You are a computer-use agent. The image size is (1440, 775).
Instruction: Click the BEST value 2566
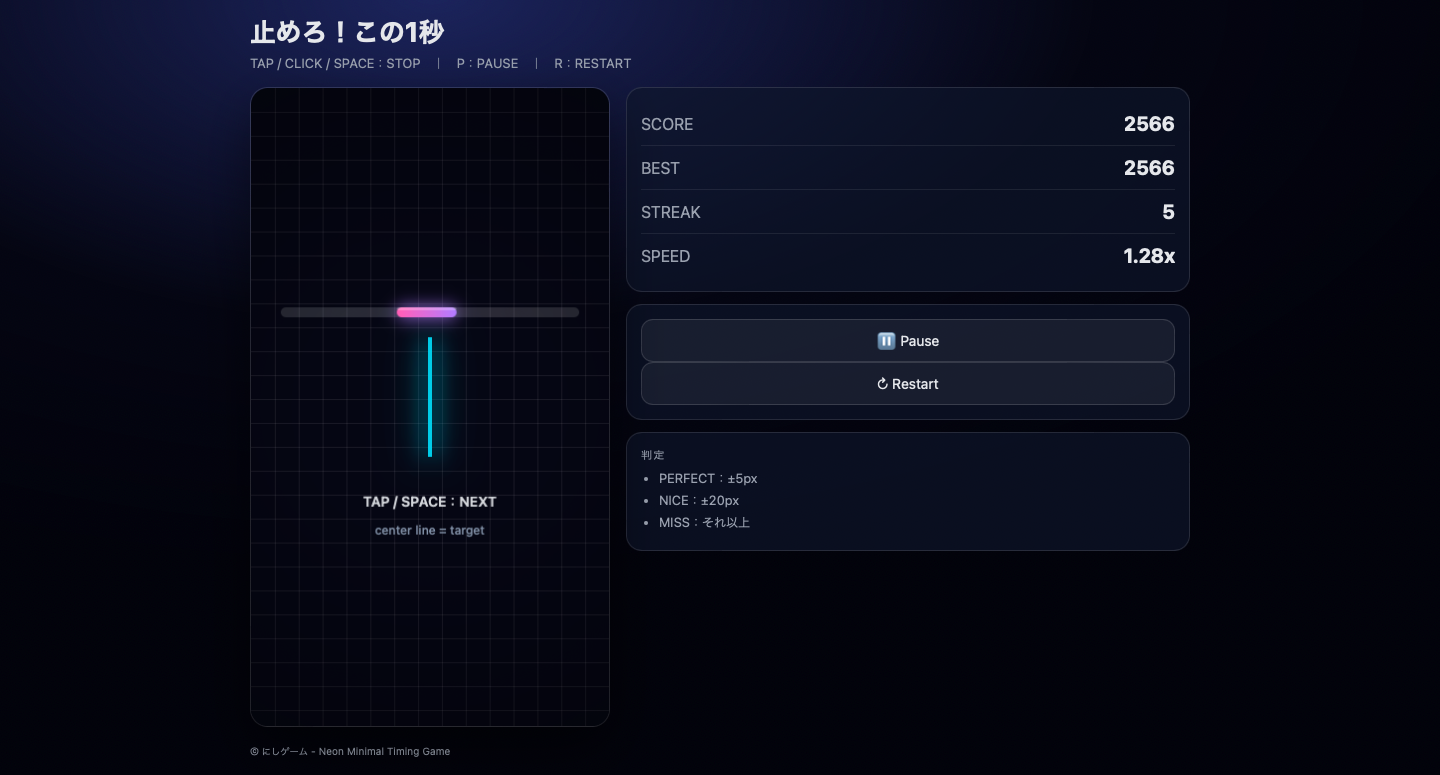1148,168
